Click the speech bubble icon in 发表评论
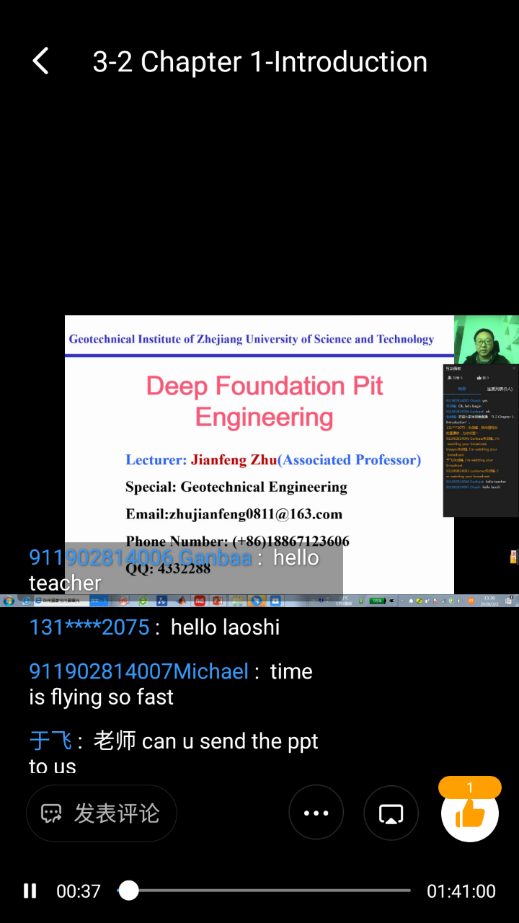 (x=51, y=814)
